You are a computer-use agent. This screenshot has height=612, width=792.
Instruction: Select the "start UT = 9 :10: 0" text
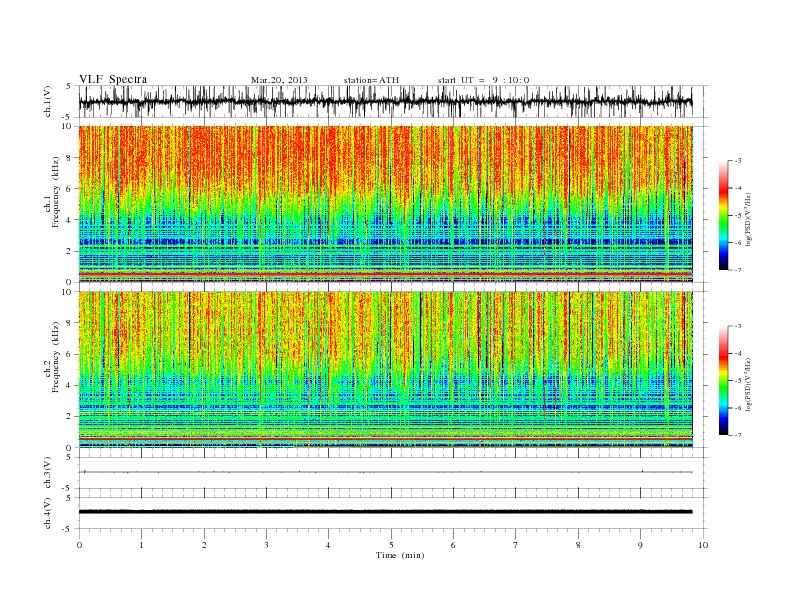[483, 80]
